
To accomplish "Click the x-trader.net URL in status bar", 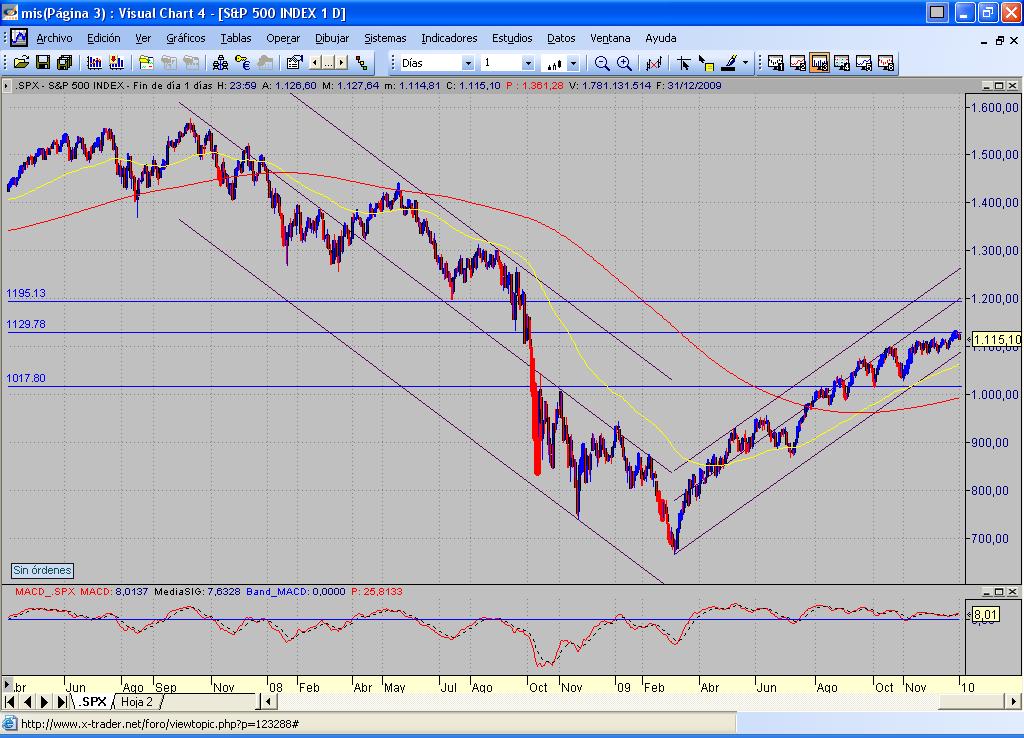I will coord(160,724).
